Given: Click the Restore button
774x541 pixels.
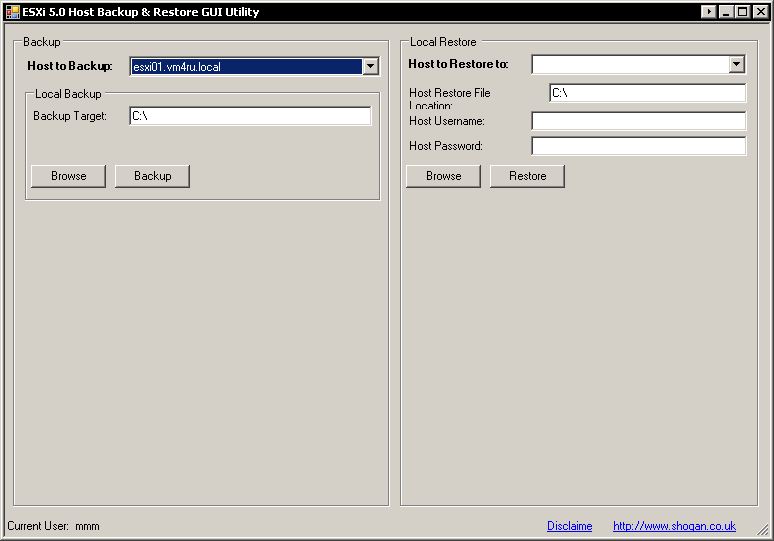Looking at the screenshot, I should 528,176.
